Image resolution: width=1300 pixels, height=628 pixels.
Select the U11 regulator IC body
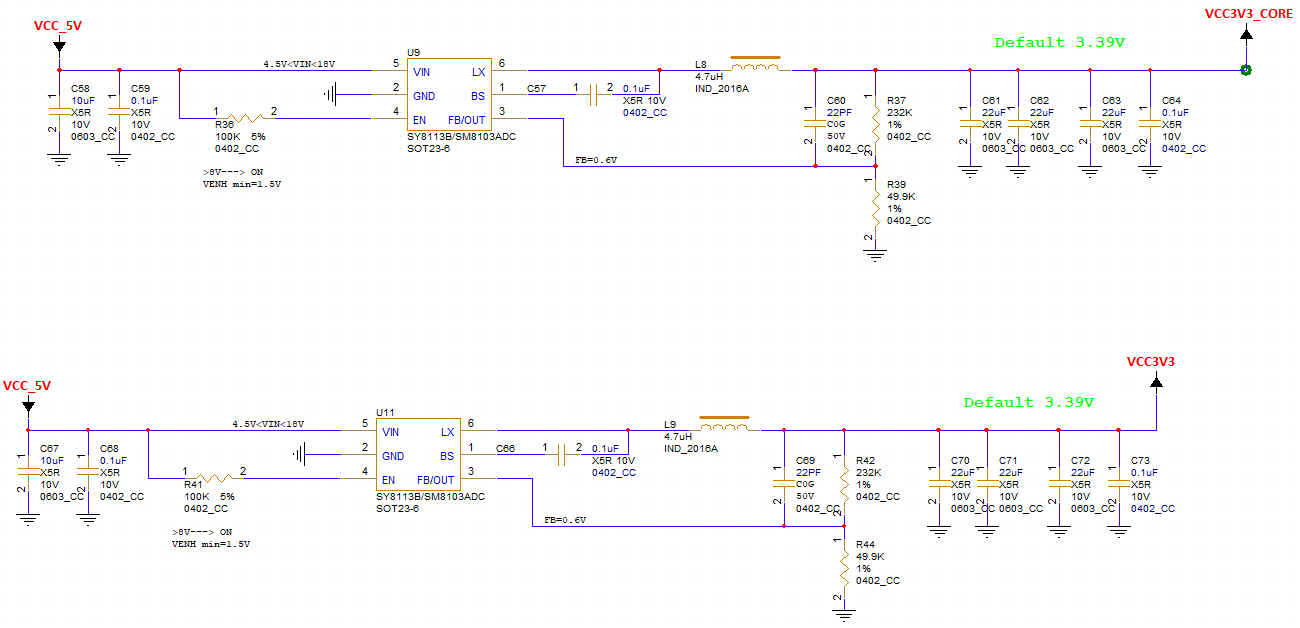[x=418, y=454]
